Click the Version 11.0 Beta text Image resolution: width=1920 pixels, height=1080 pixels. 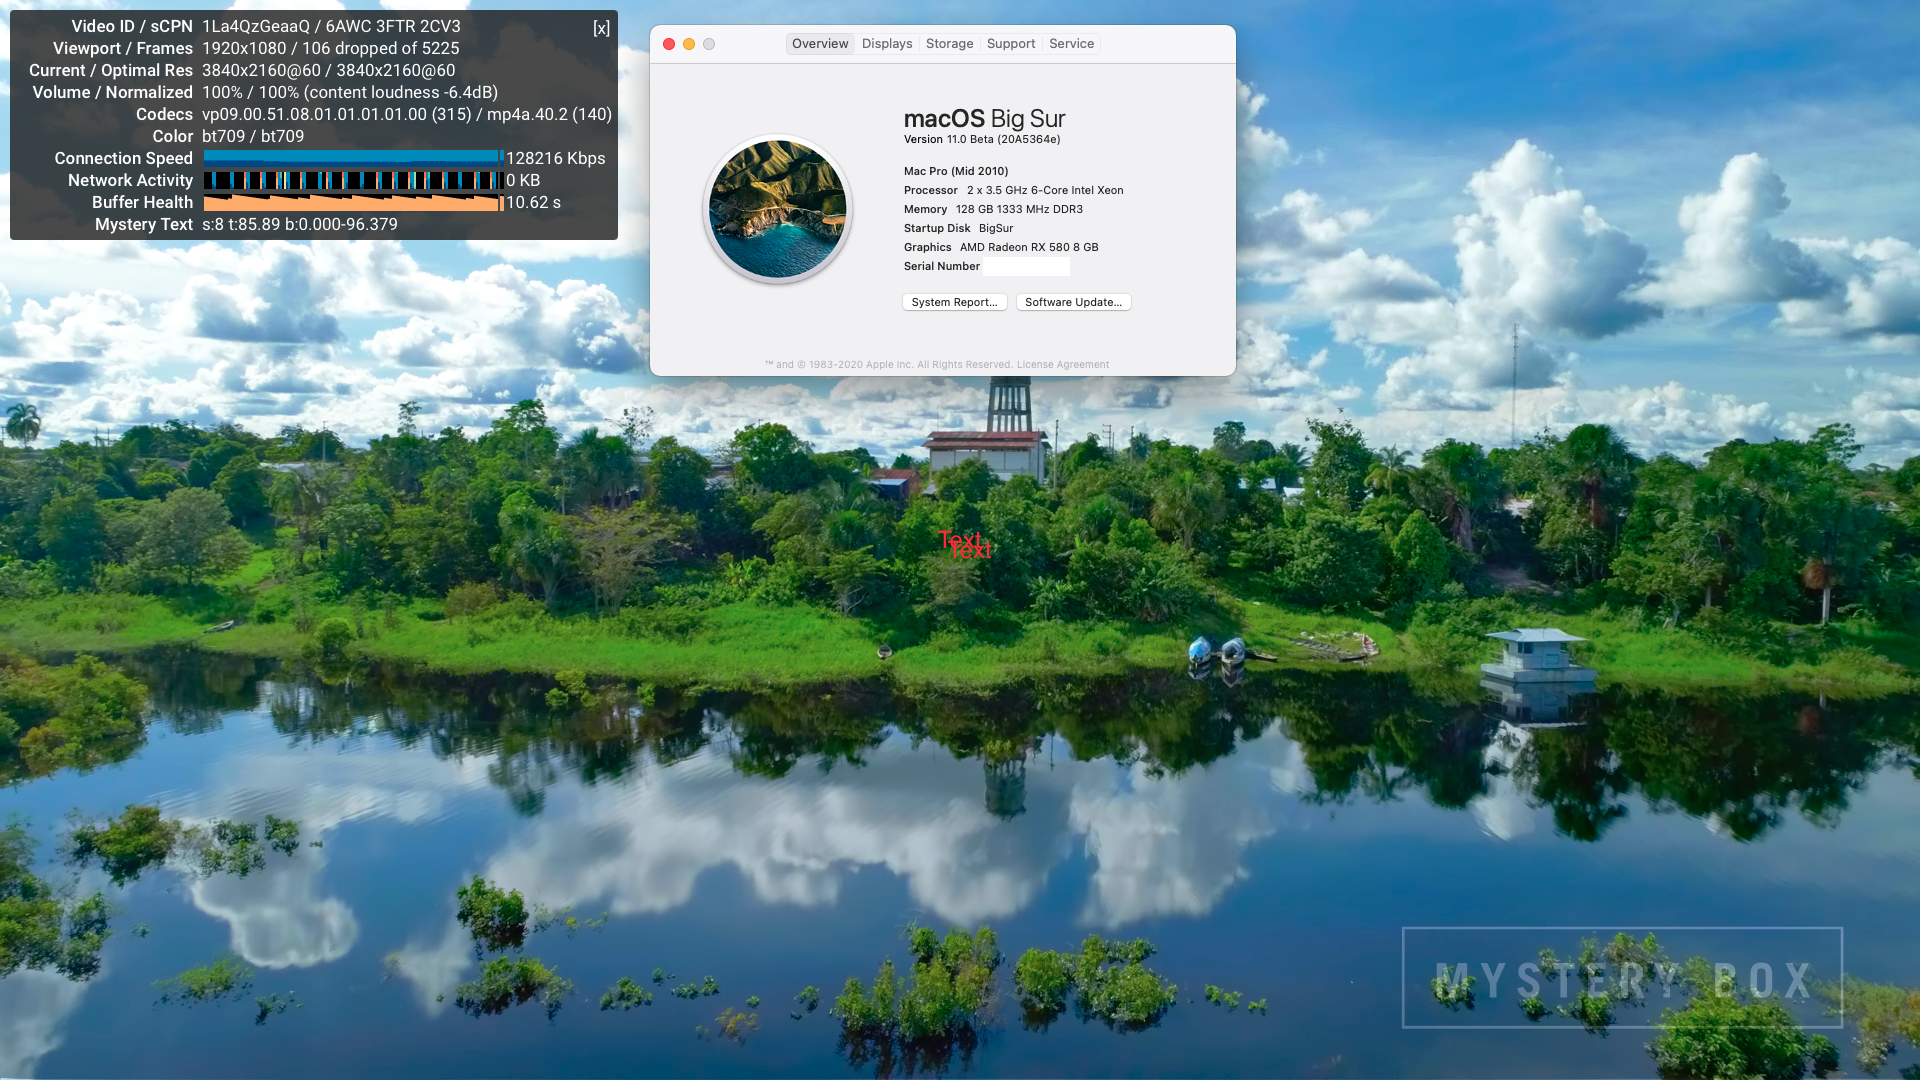click(x=982, y=140)
